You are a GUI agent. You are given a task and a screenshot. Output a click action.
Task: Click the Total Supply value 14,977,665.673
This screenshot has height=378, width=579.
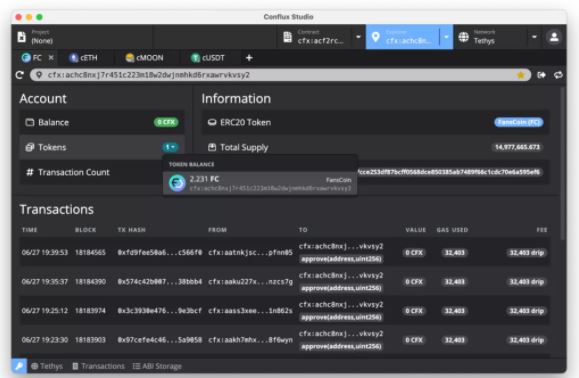point(517,147)
